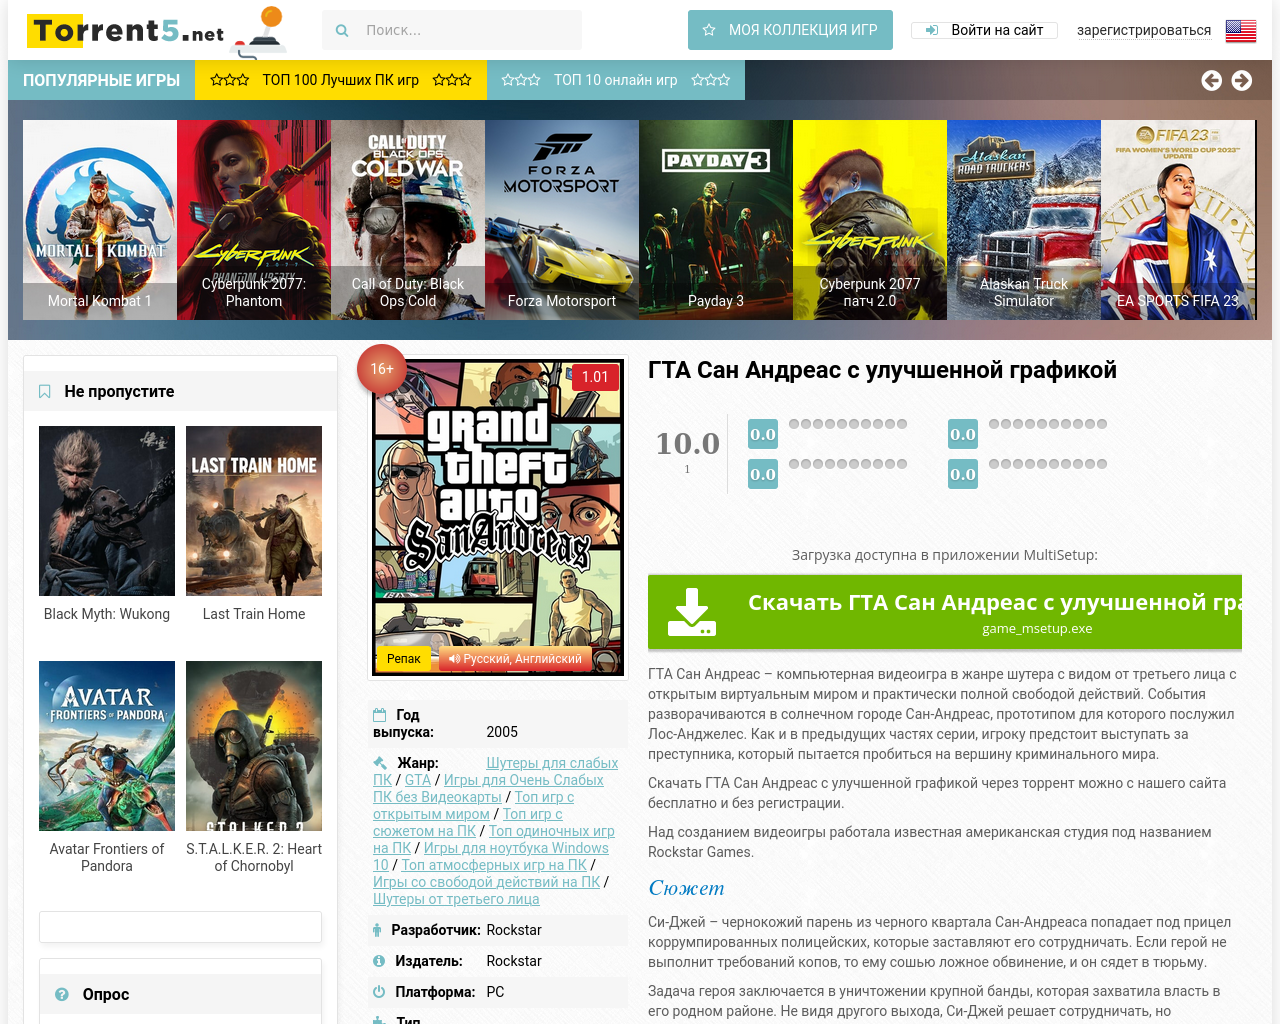Go to previous carousel slide with left arrow
Viewport: 1280px width, 1024px height.
[x=1211, y=80]
